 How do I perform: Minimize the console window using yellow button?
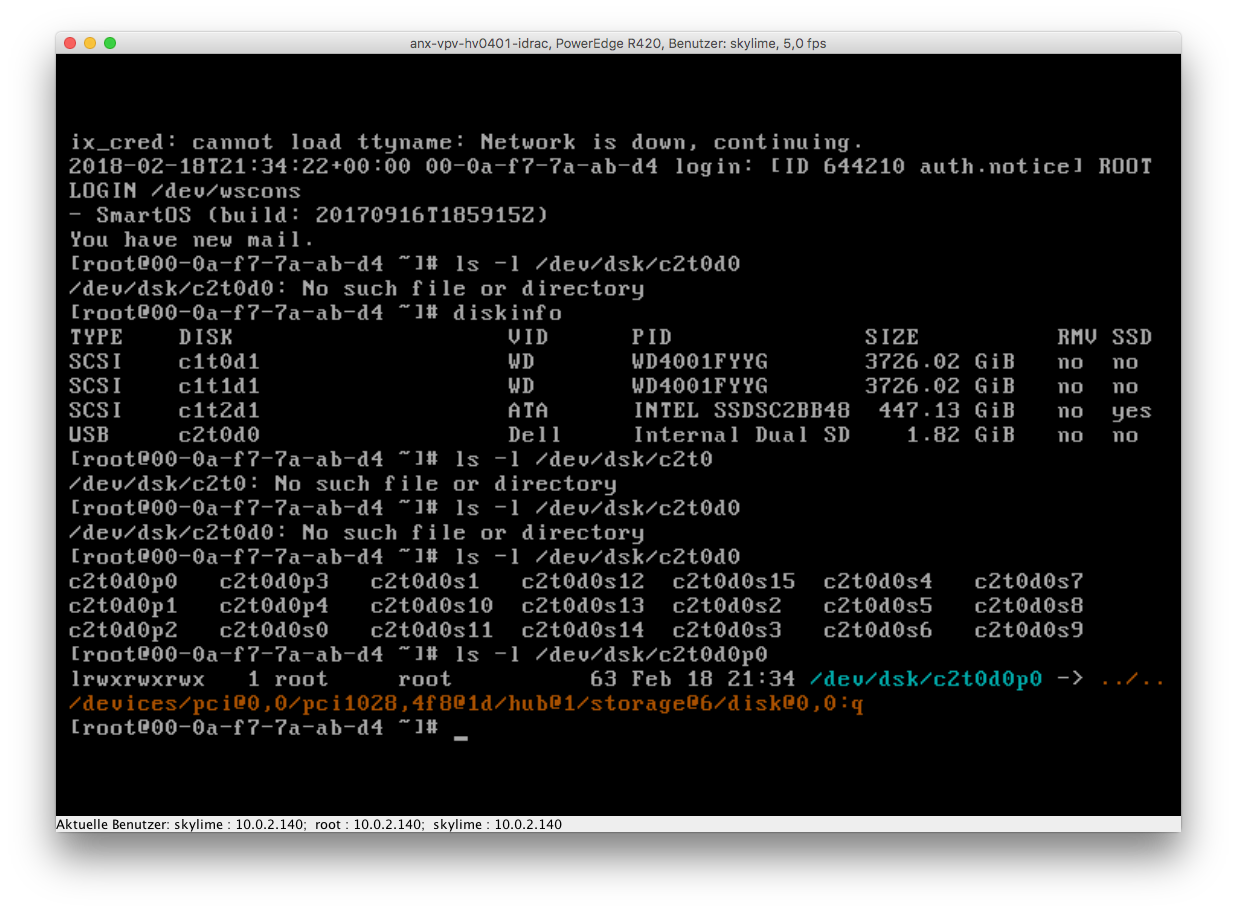click(90, 43)
